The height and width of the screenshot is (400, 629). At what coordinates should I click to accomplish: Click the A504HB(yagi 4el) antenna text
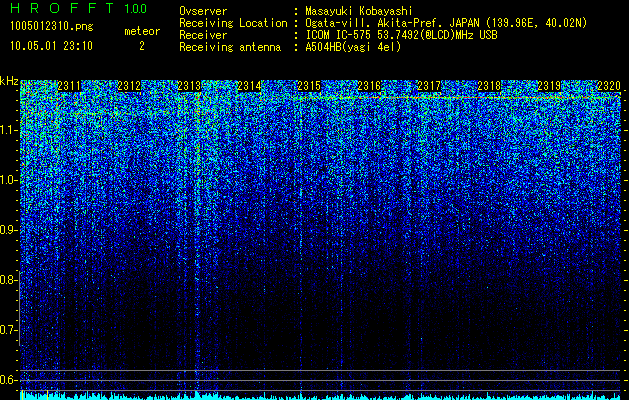(x=353, y=47)
